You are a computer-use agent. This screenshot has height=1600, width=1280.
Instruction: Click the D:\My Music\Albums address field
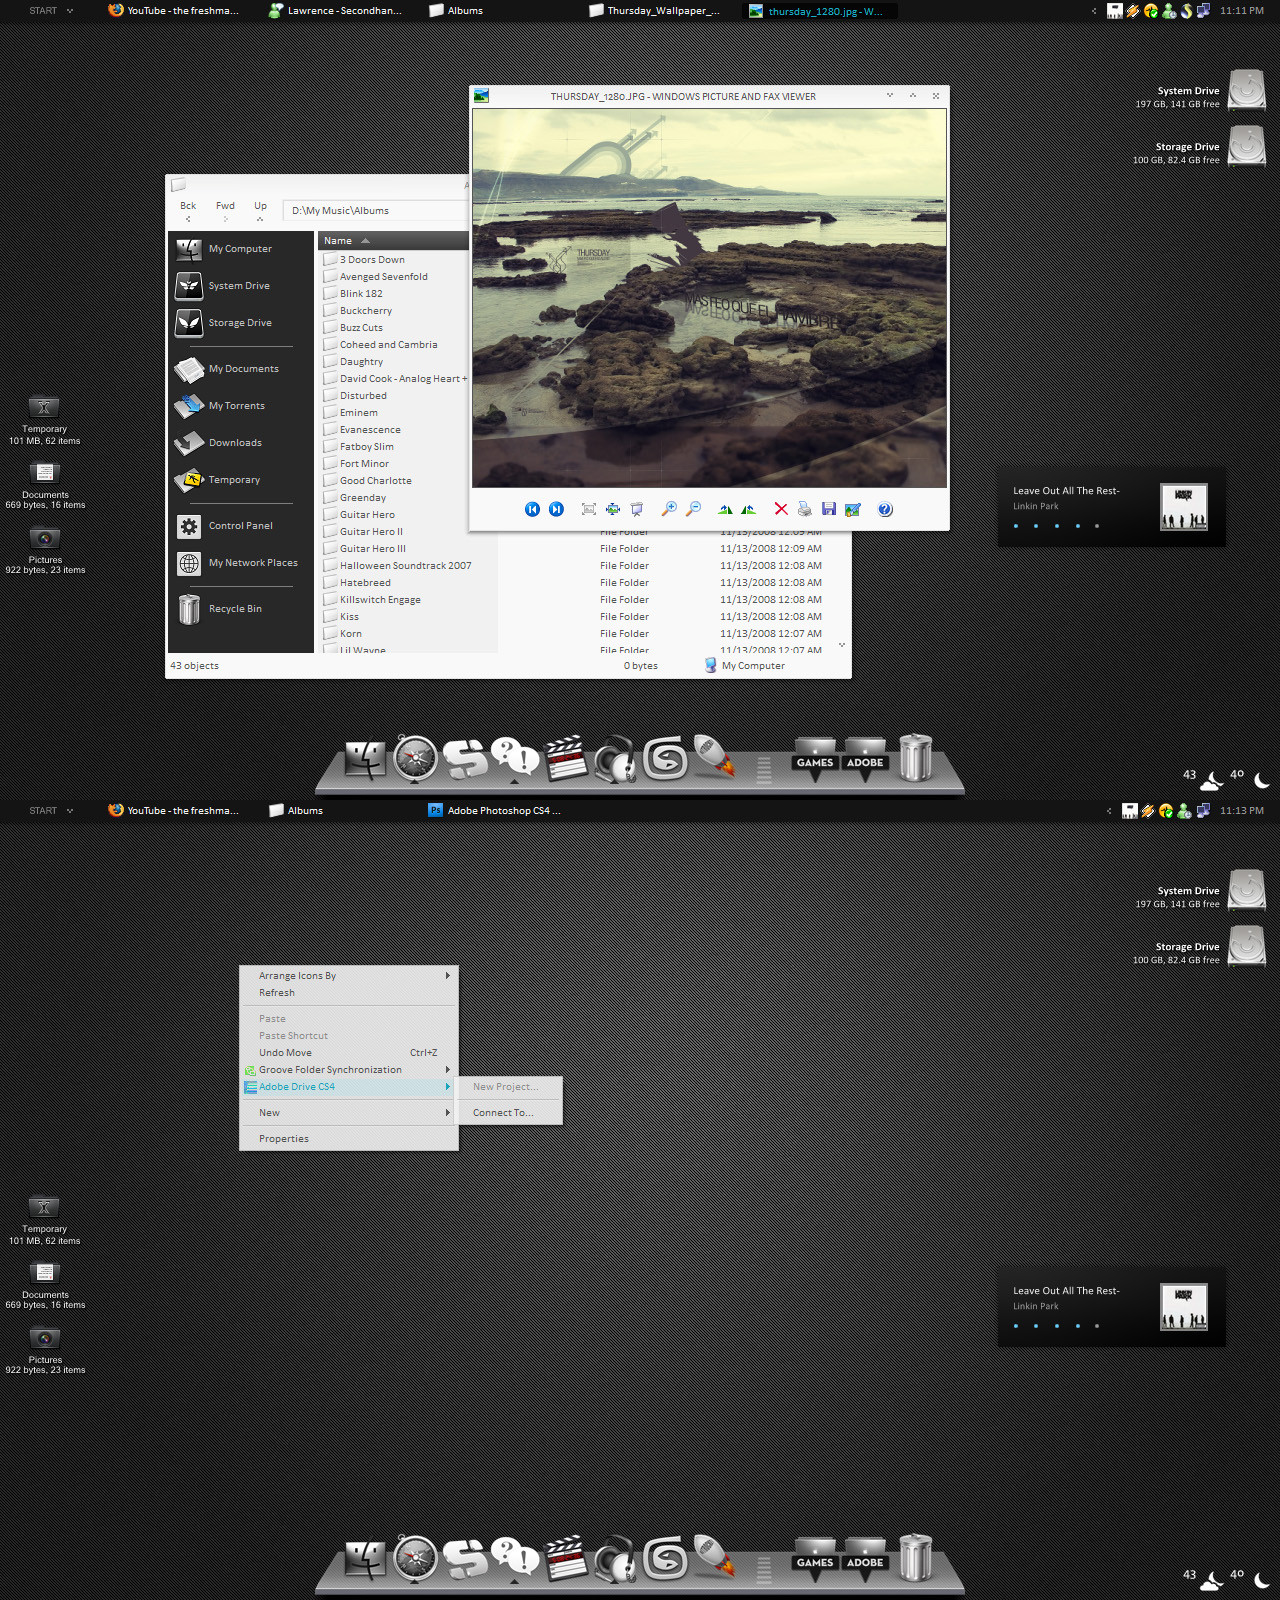coord(376,211)
